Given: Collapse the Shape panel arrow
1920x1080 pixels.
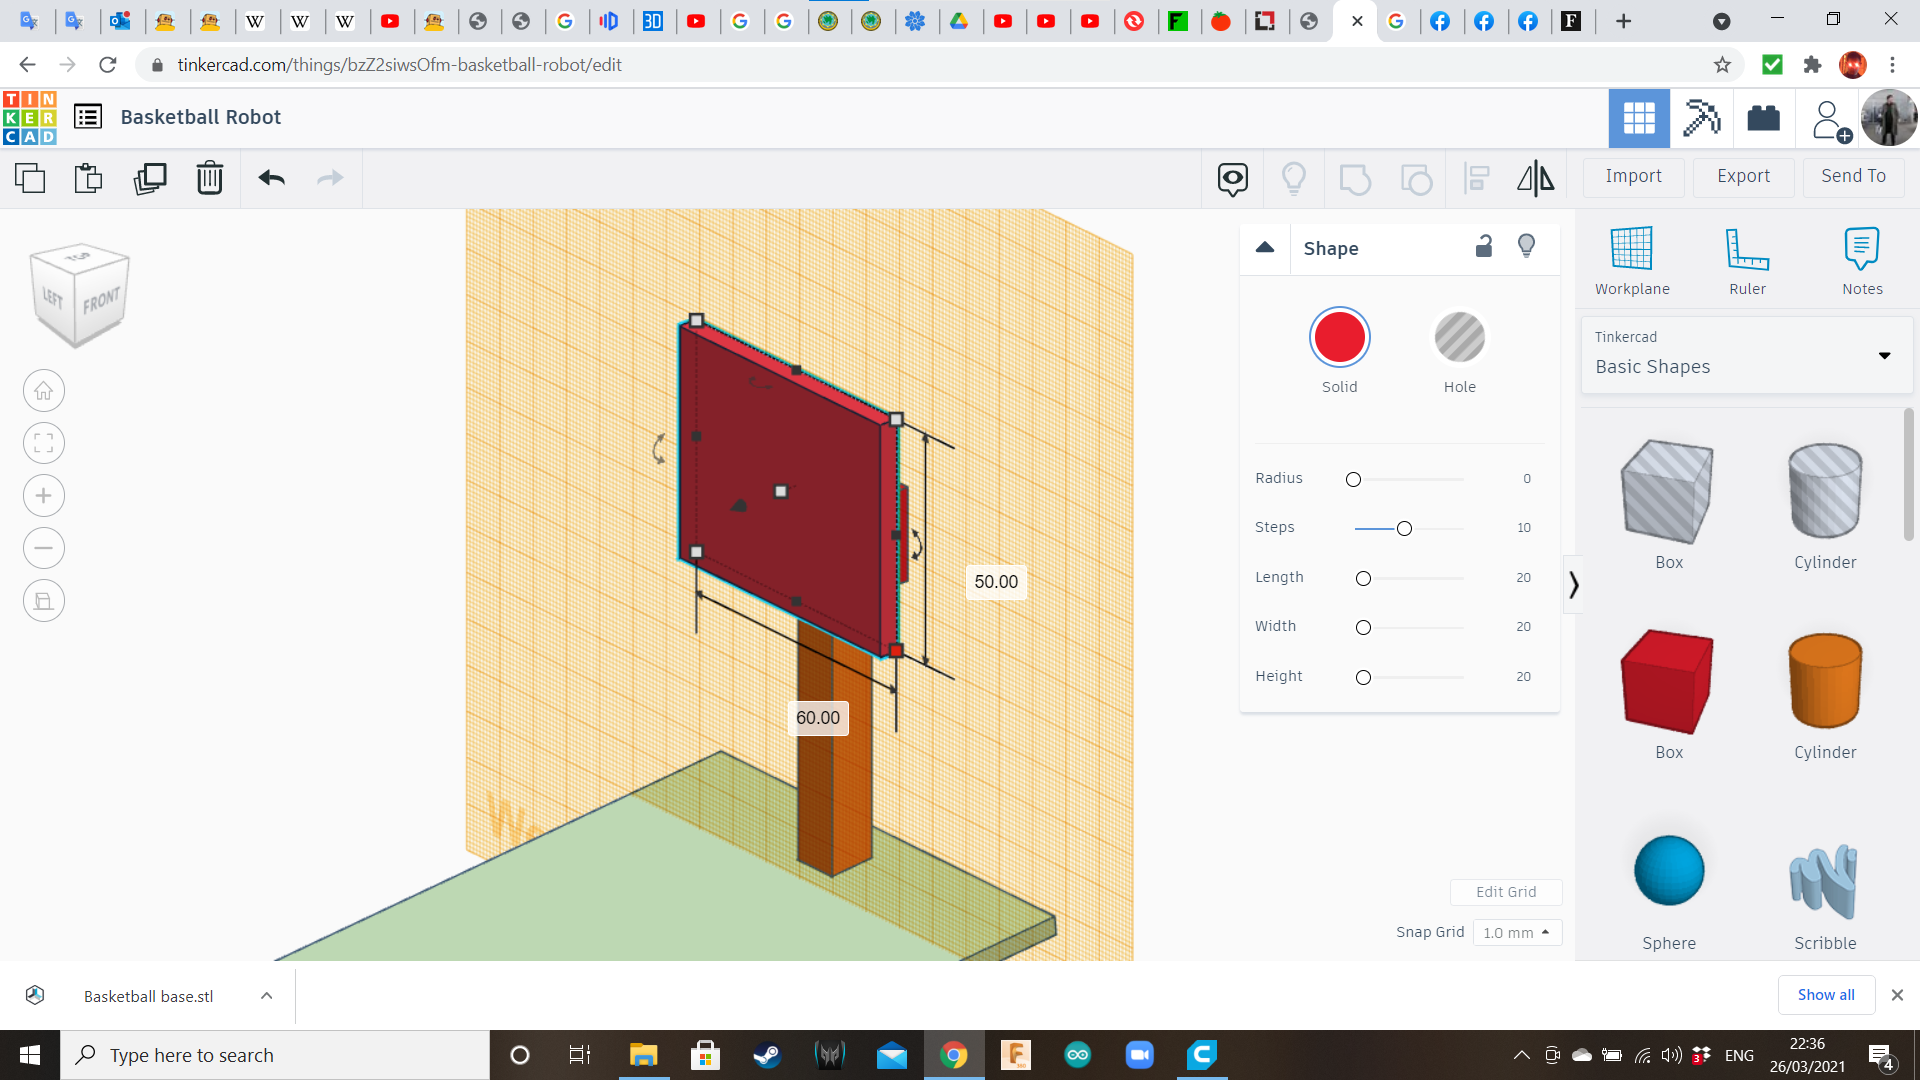Looking at the screenshot, I should pos(1265,247).
